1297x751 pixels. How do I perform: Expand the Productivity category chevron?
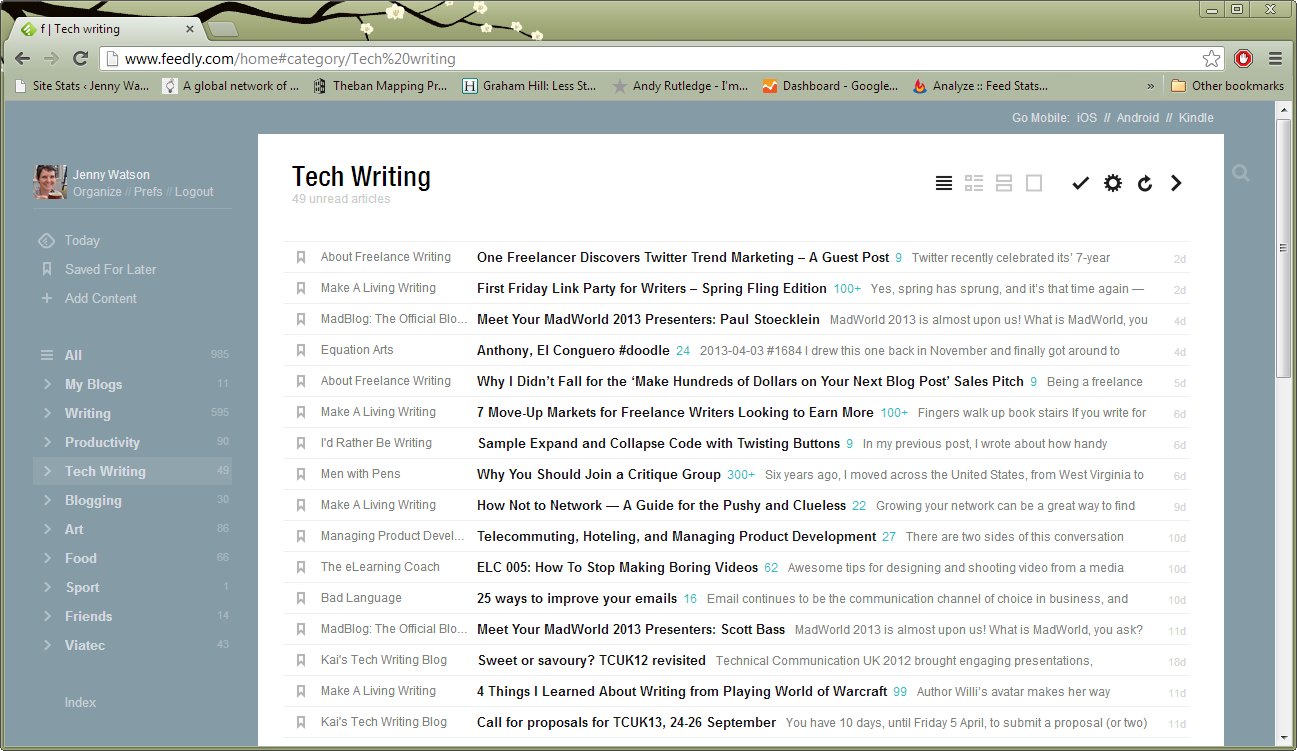click(47, 442)
